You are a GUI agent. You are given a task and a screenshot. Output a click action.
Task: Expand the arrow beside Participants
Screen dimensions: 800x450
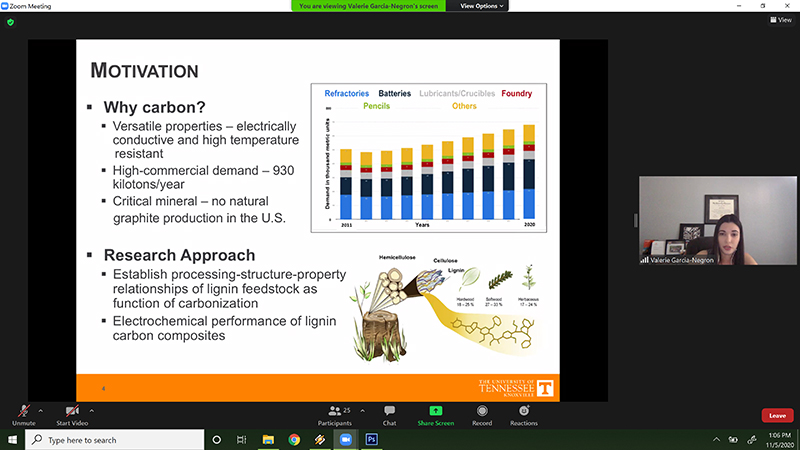pos(363,411)
